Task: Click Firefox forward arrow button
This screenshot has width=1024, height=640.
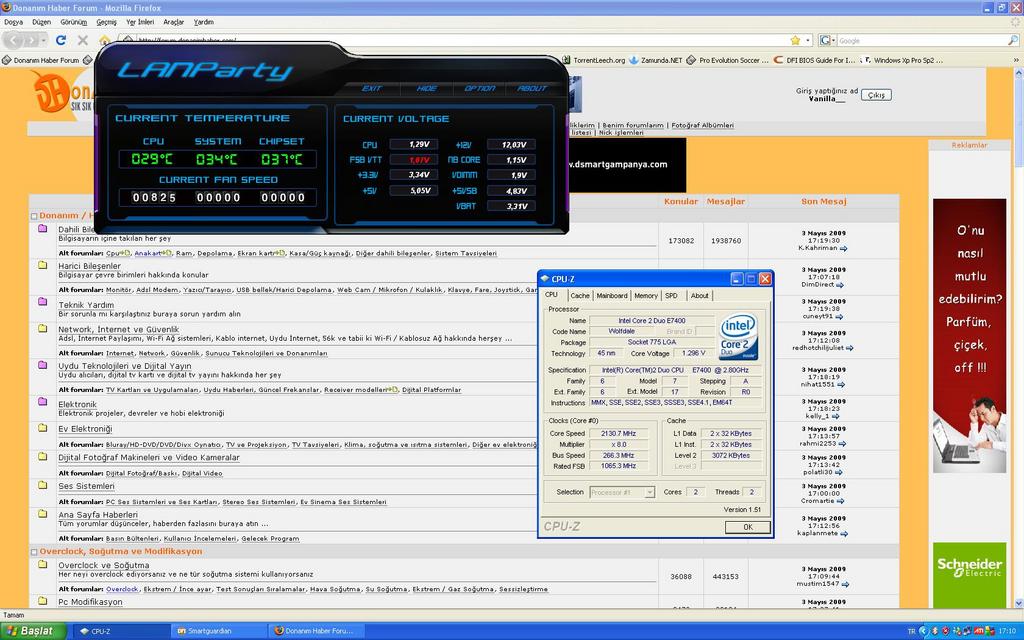Action: [x=31, y=40]
